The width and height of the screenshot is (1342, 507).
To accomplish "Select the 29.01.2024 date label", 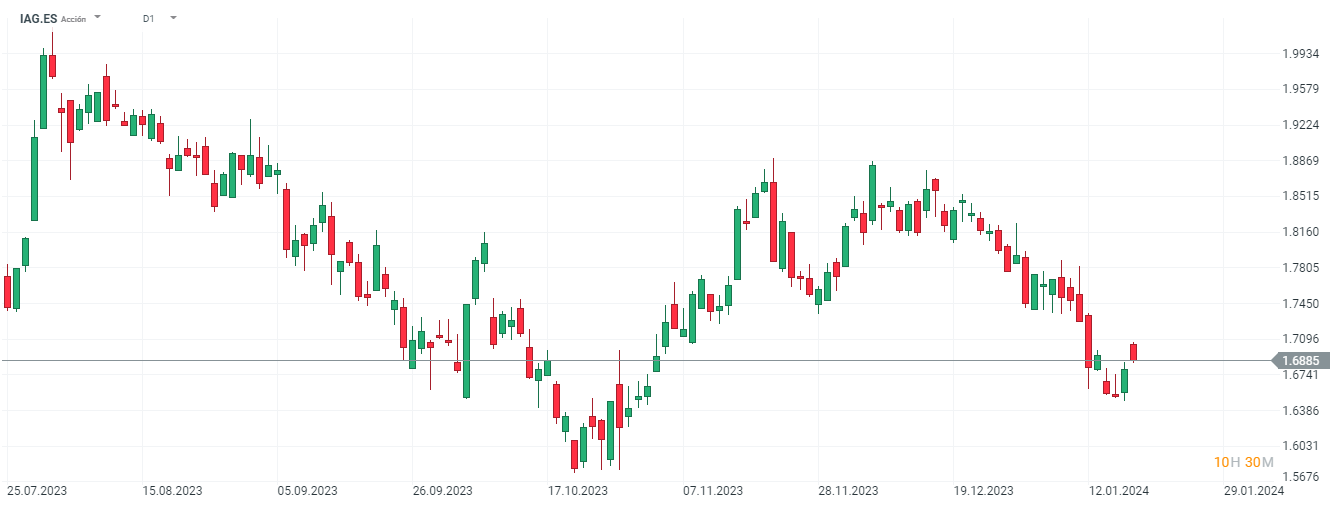I will [1254, 490].
